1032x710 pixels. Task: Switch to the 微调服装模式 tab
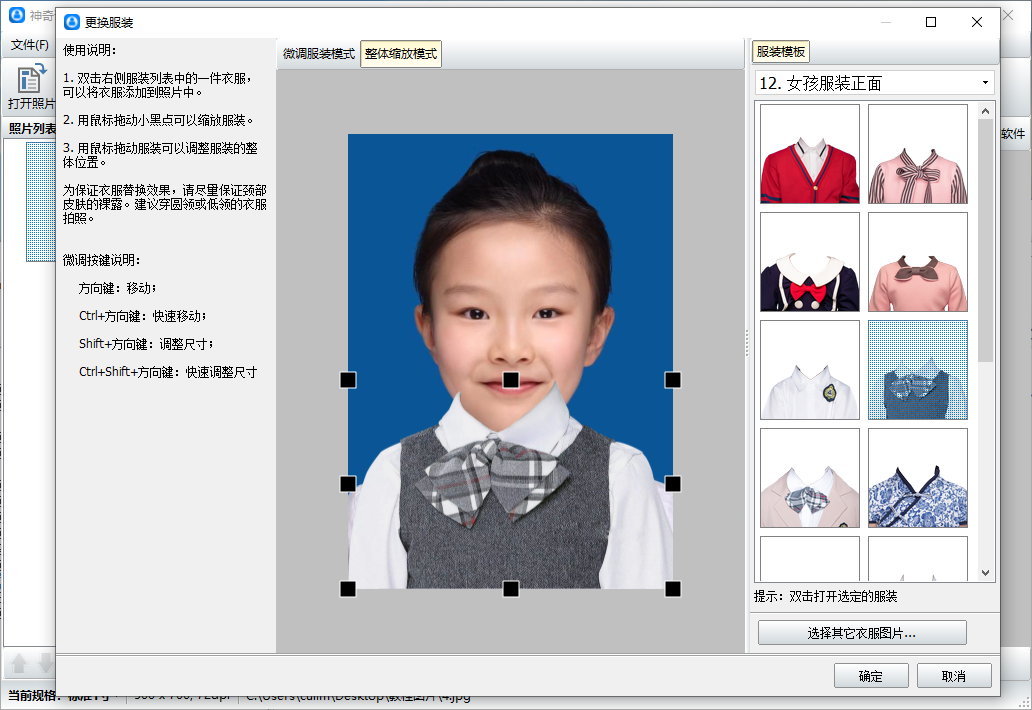318,54
